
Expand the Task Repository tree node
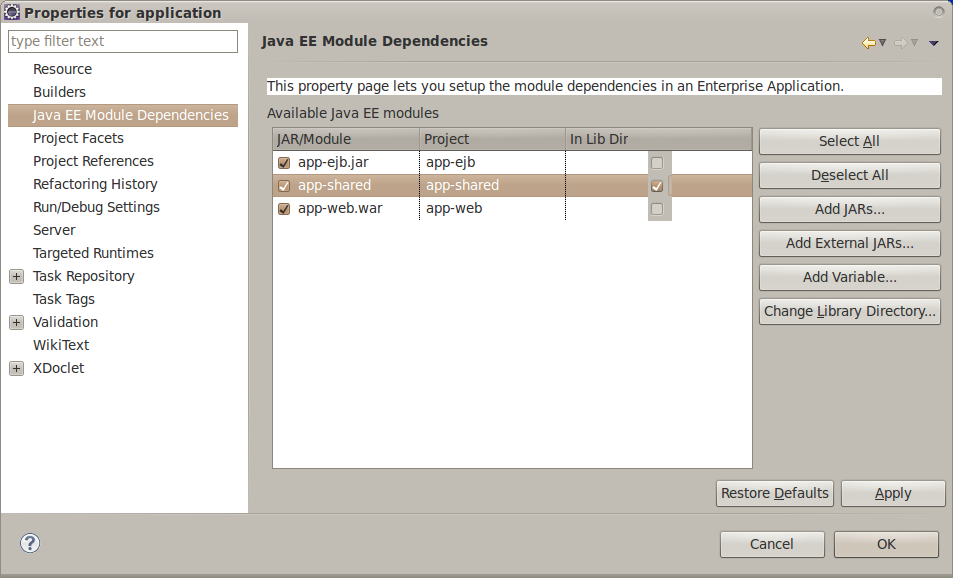coord(16,277)
